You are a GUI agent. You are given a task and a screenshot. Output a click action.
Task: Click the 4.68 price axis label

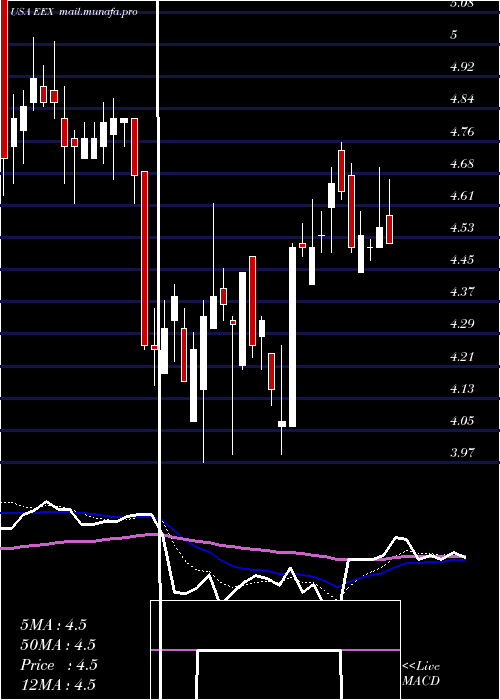462,164
